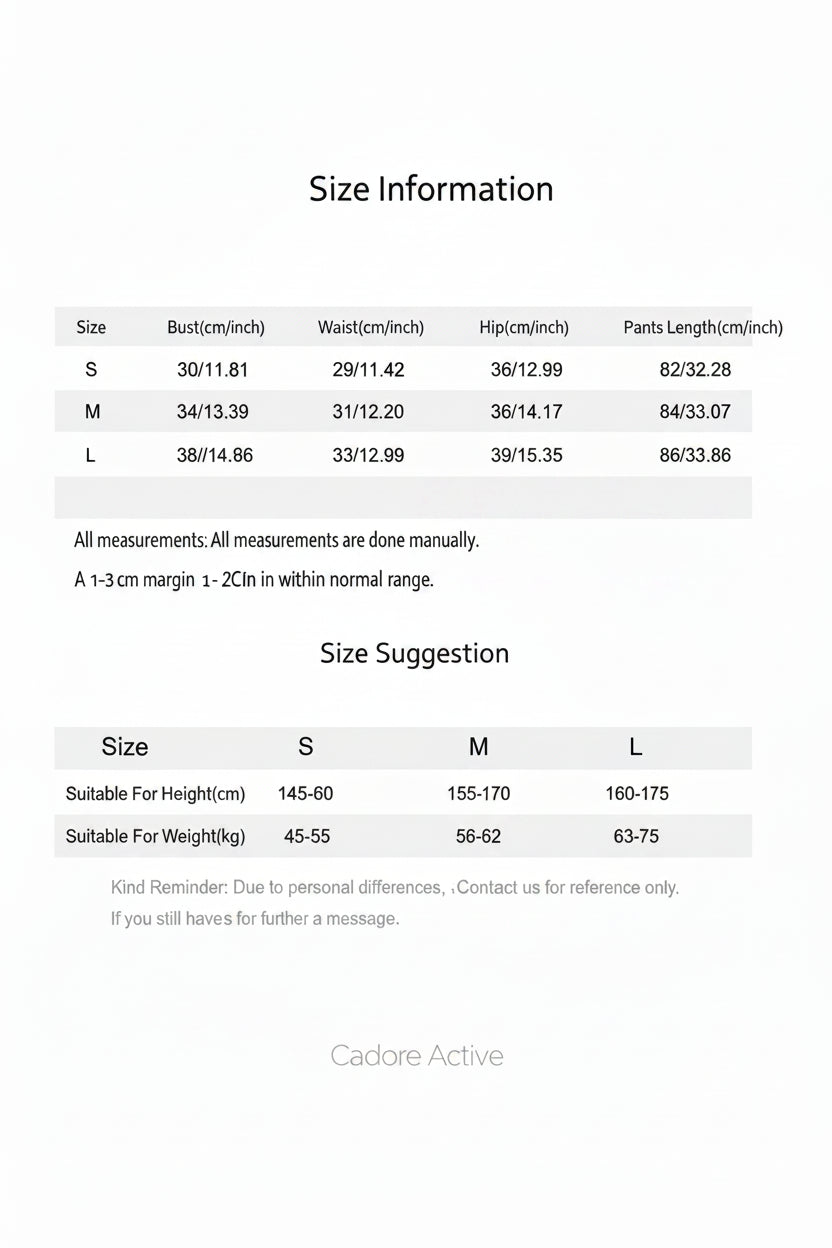Select the Suitable For Weight(kg) label
The image size is (832, 1248).
[x=155, y=836]
